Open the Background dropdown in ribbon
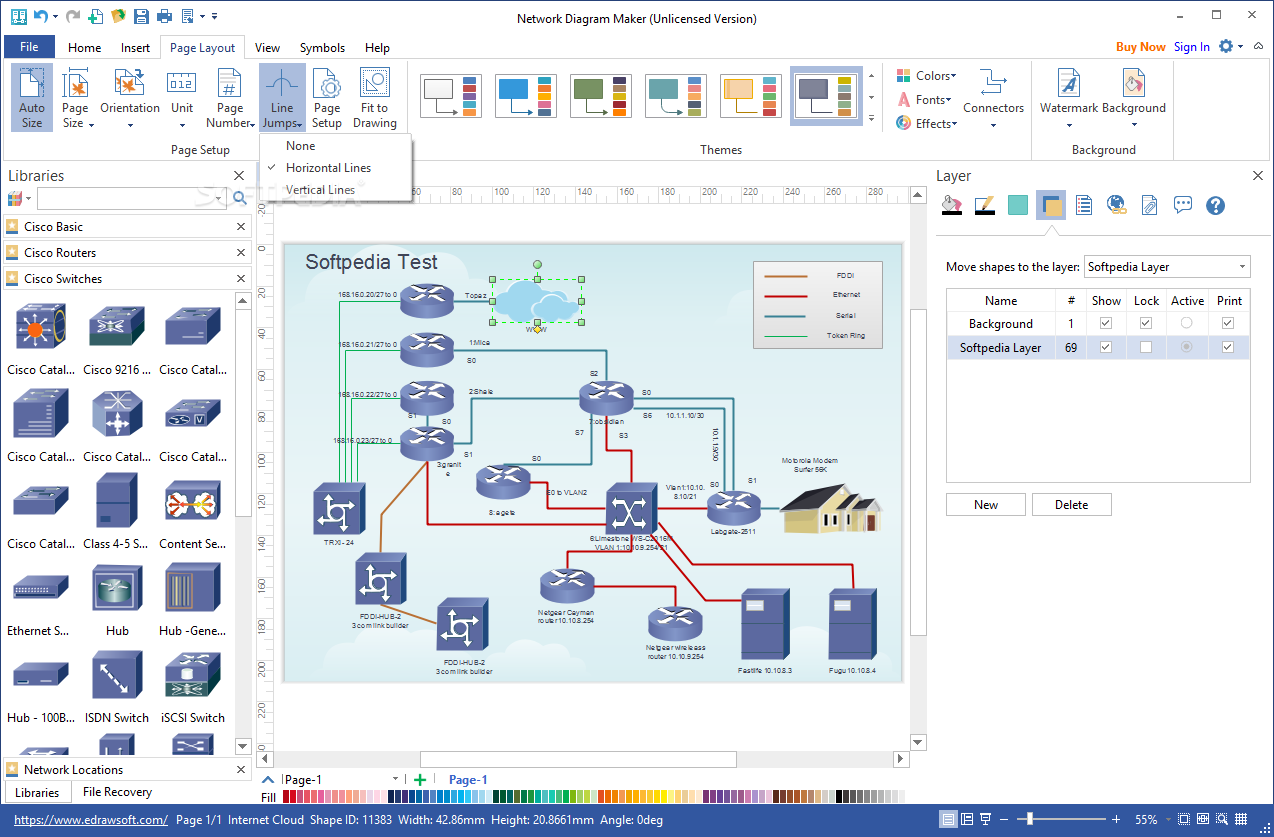Viewport: 1274px width, 837px height. [1134, 98]
